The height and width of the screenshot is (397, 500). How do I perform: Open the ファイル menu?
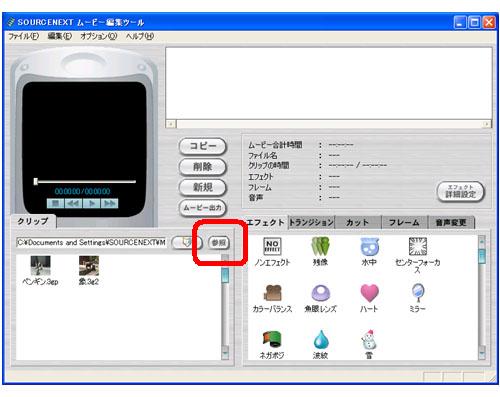(23, 36)
